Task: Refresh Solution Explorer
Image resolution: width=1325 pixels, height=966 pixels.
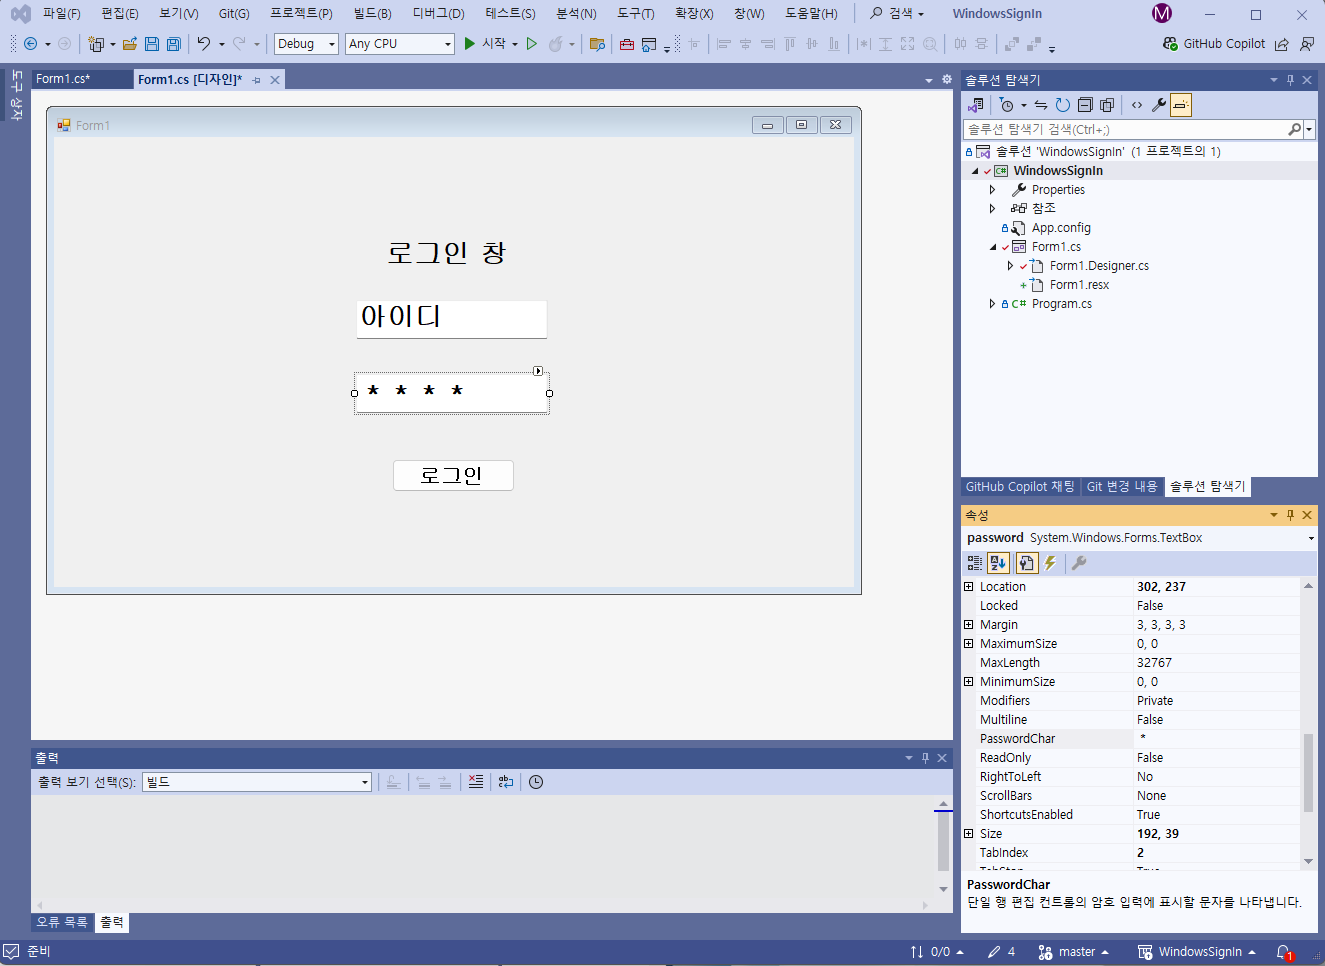Action: click(1063, 105)
